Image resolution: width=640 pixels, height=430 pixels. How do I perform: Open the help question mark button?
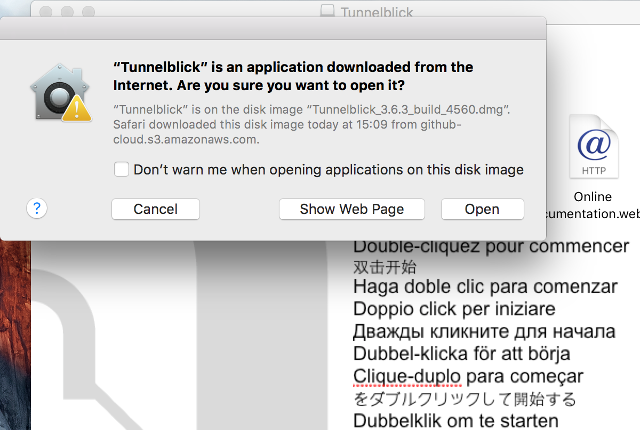point(37,208)
